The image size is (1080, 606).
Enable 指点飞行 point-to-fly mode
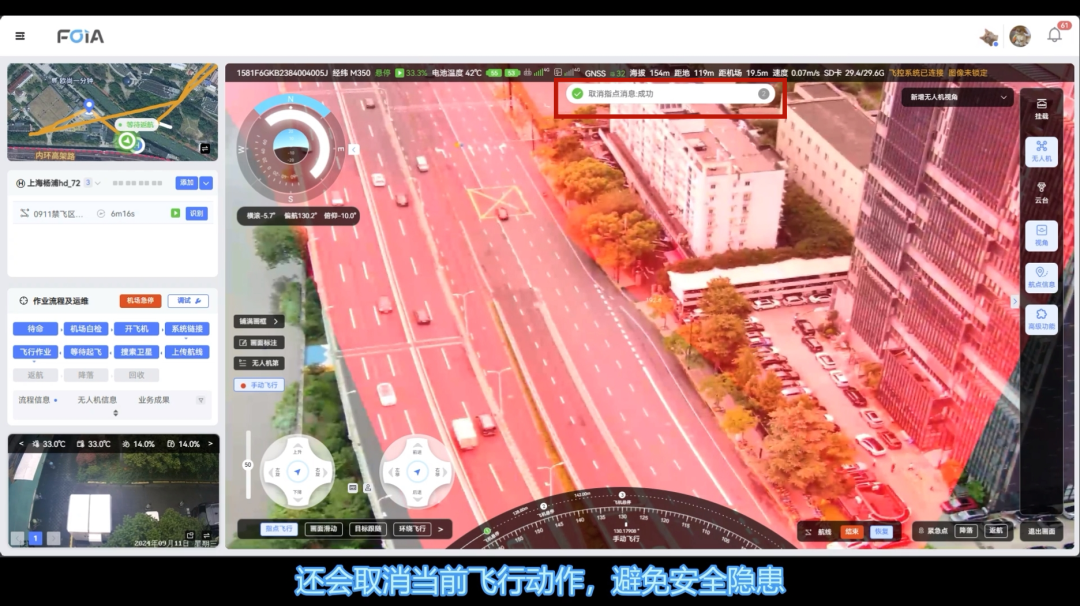[279, 529]
